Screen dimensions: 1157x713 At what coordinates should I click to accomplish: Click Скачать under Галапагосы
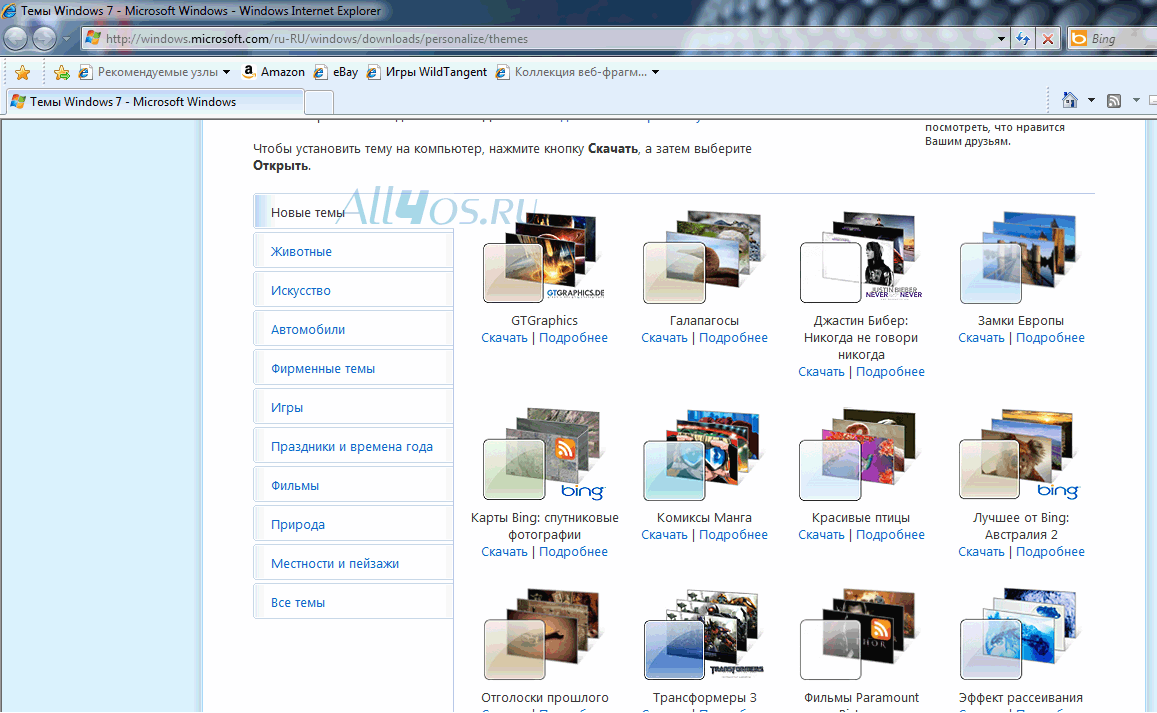(664, 338)
